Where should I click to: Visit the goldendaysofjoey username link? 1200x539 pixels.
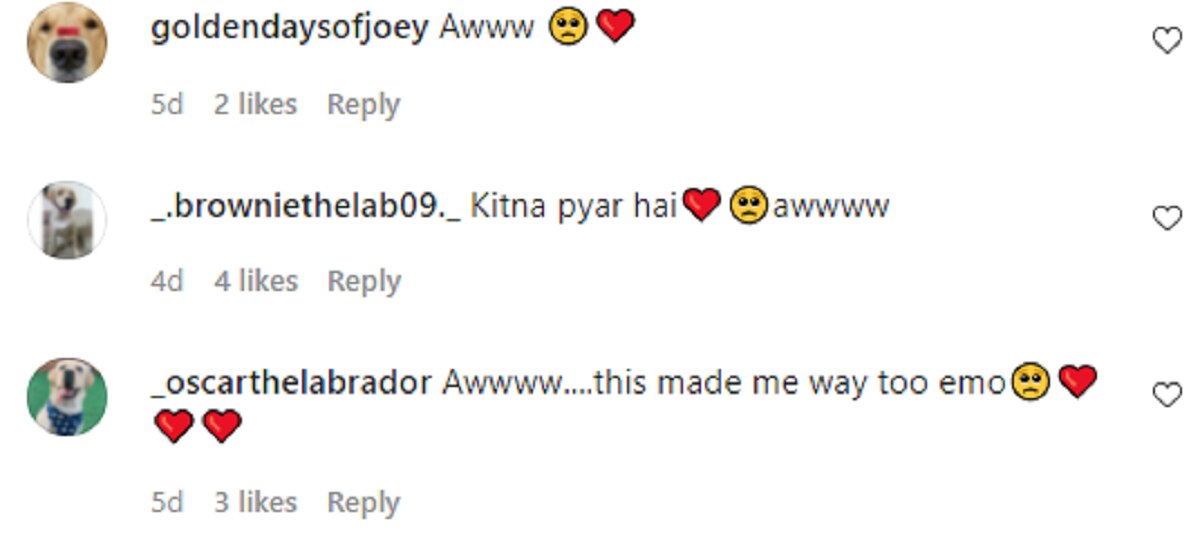(x=289, y=28)
